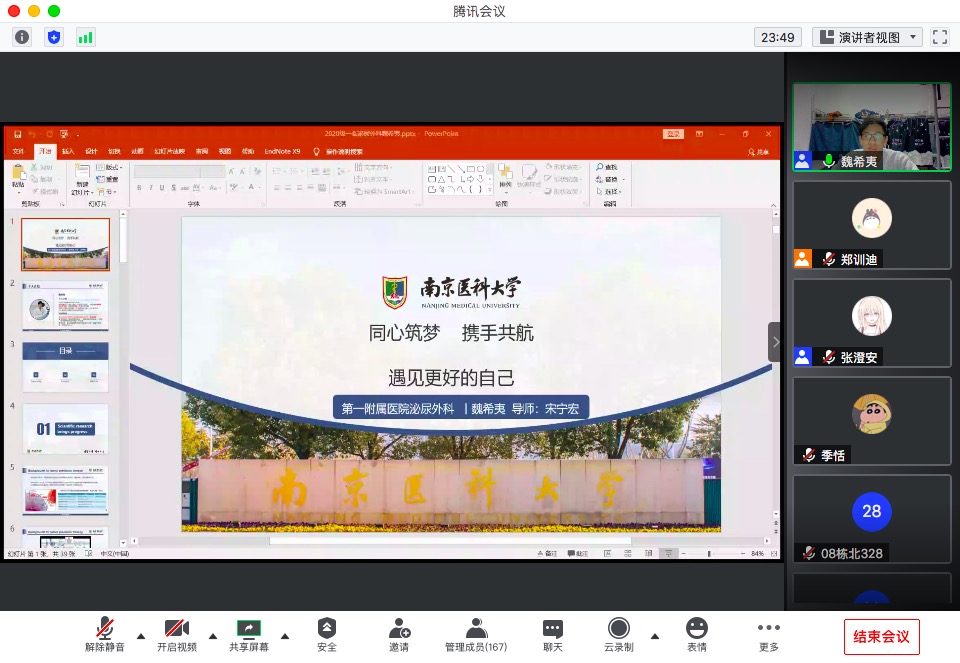Expand video options arrow next to camera
Image resolution: width=960 pixels, height=663 pixels.
(213, 636)
